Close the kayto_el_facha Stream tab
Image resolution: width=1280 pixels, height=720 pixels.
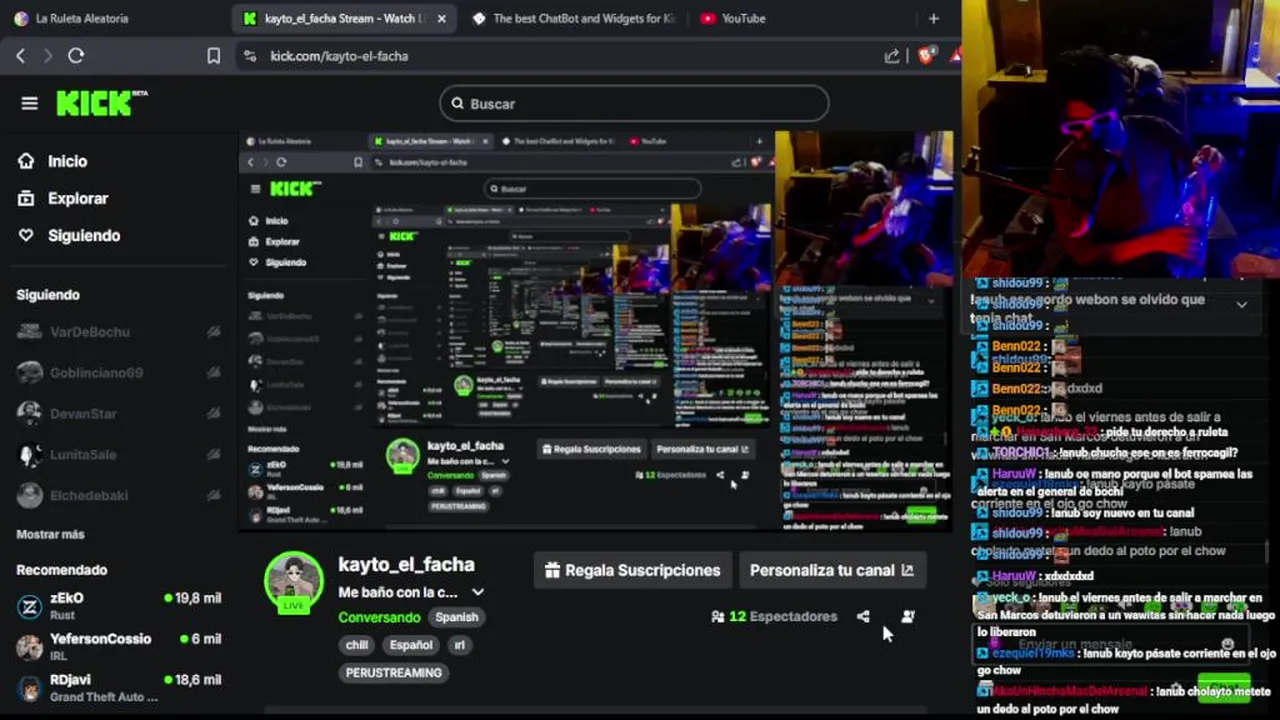[441, 18]
